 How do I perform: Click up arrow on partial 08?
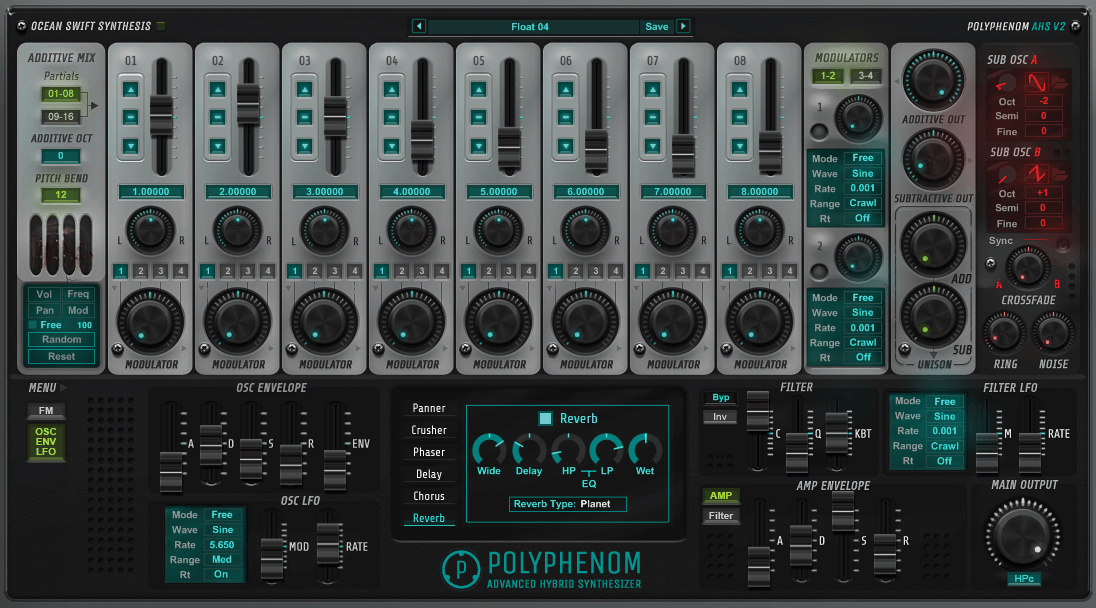740,89
